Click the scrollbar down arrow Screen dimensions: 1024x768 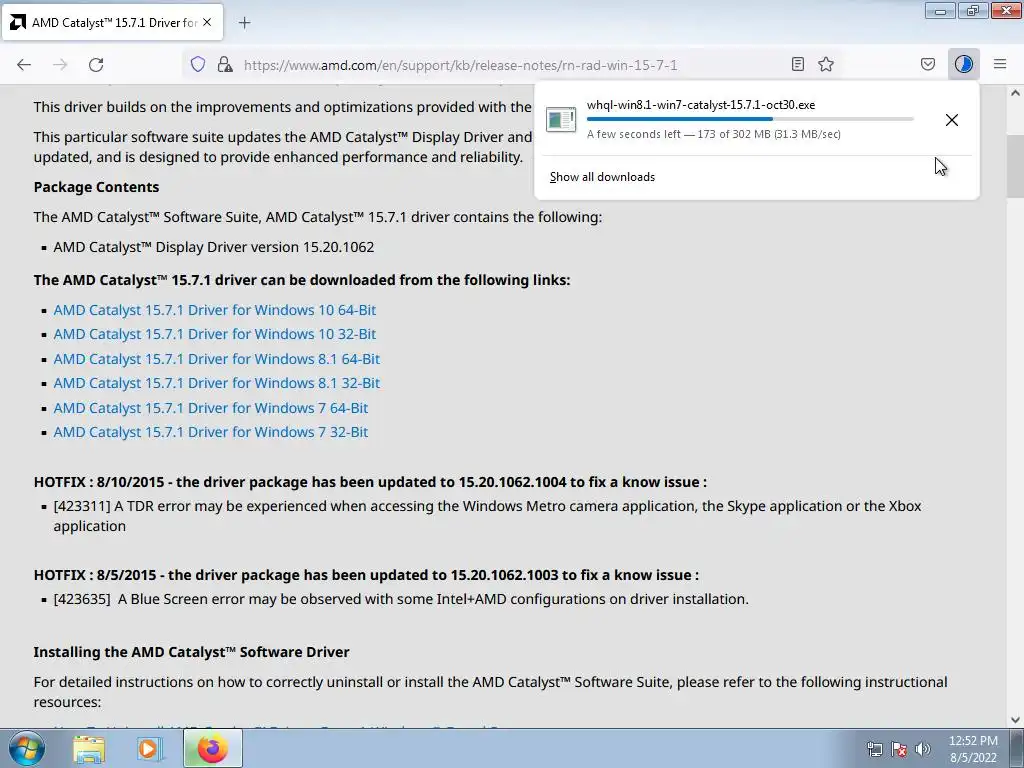1015,720
